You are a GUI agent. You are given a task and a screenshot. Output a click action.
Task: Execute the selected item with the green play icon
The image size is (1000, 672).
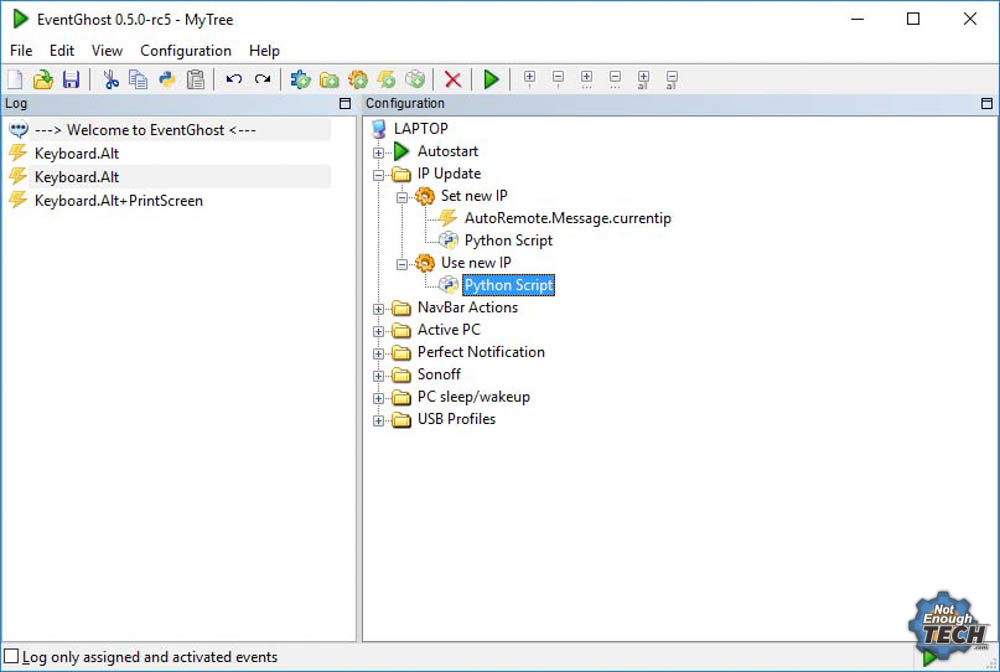coord(491,80)
